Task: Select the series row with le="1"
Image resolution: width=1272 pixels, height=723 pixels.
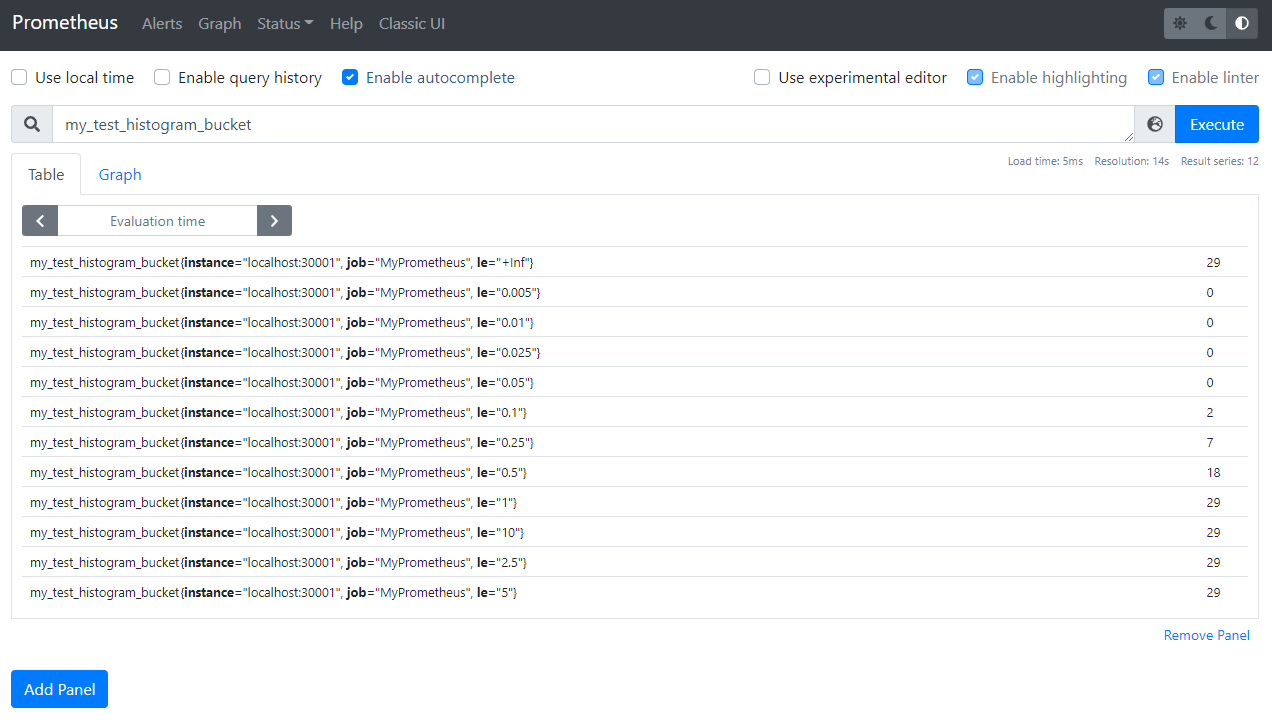Action: point(635,502)
